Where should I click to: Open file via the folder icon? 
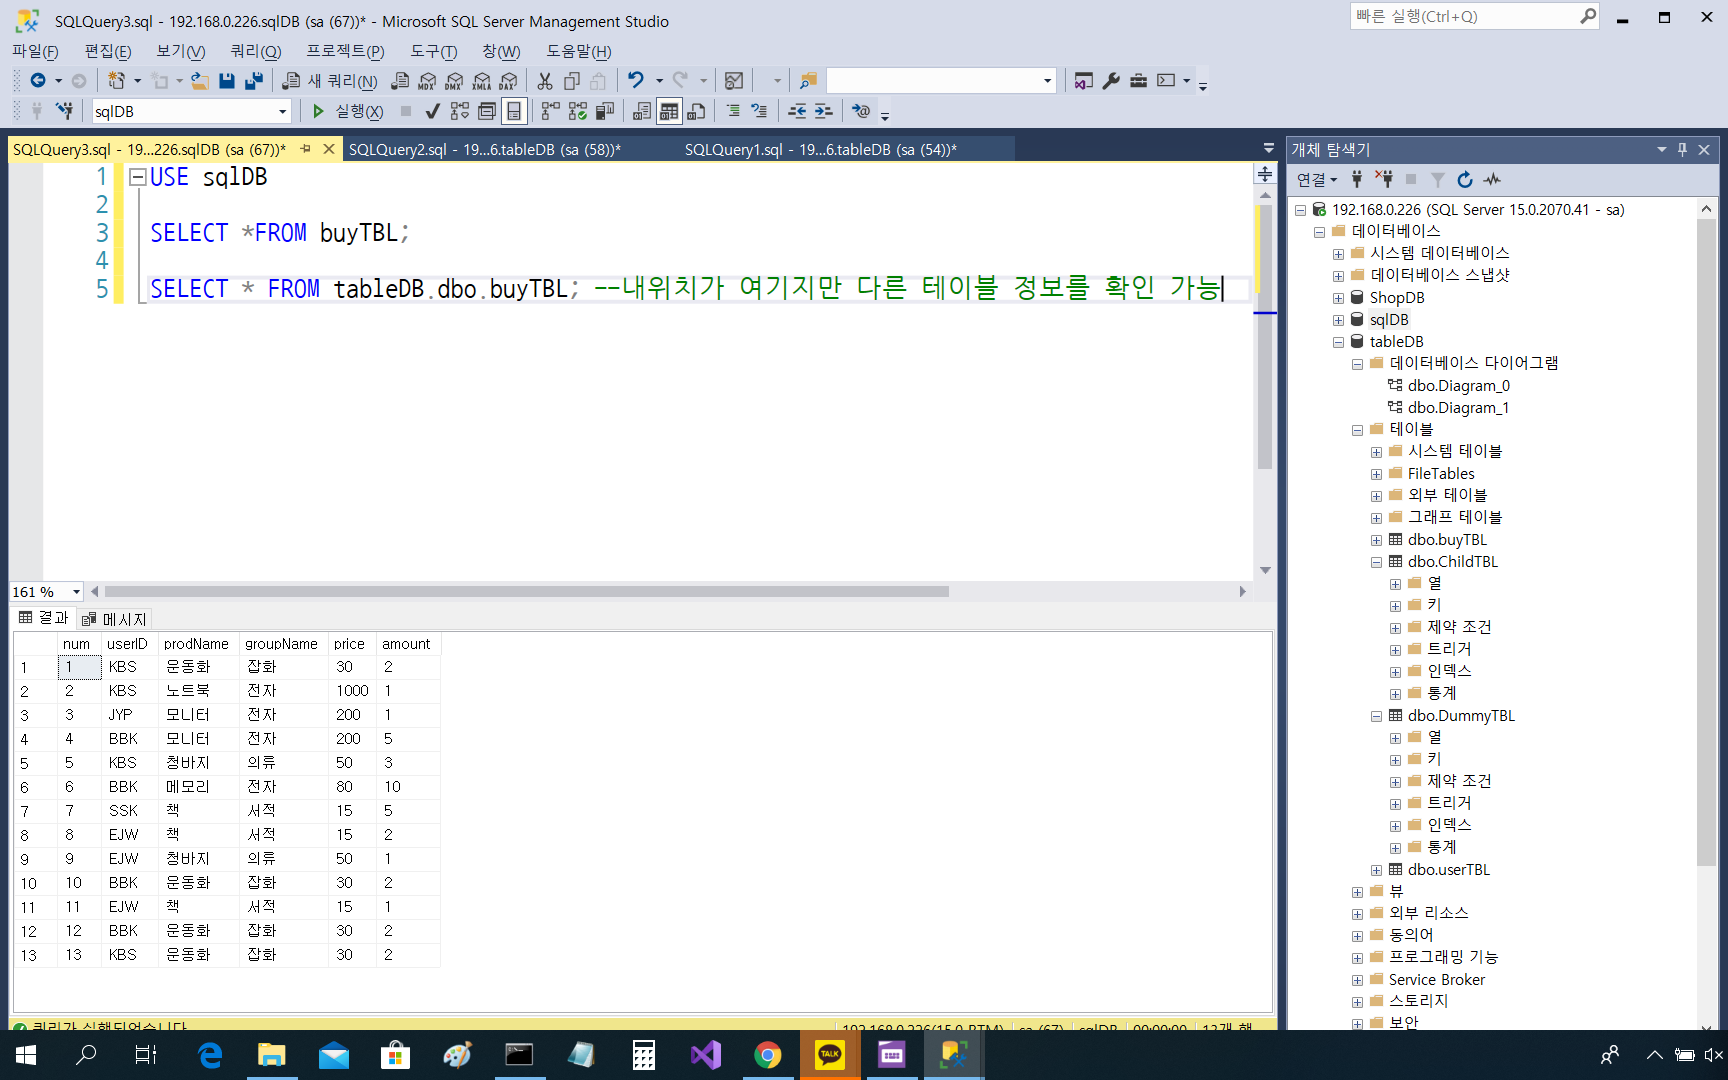coord(200,81)
